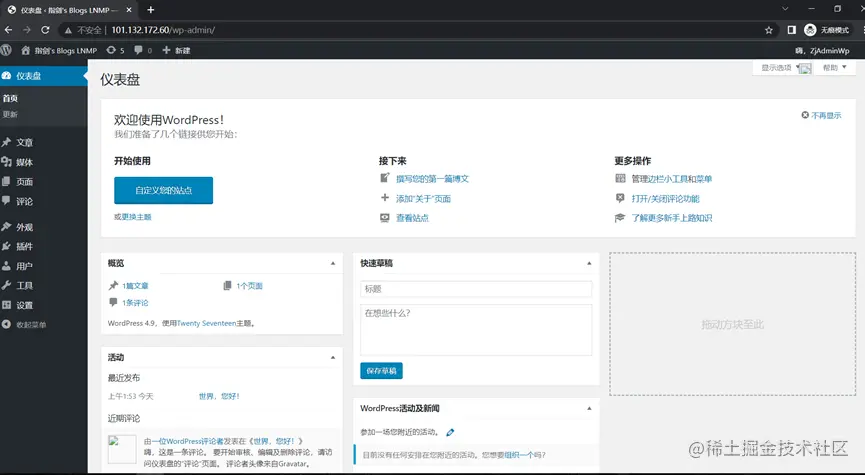Open 打开/关闭评论功能 link

(x=665, y=199)
